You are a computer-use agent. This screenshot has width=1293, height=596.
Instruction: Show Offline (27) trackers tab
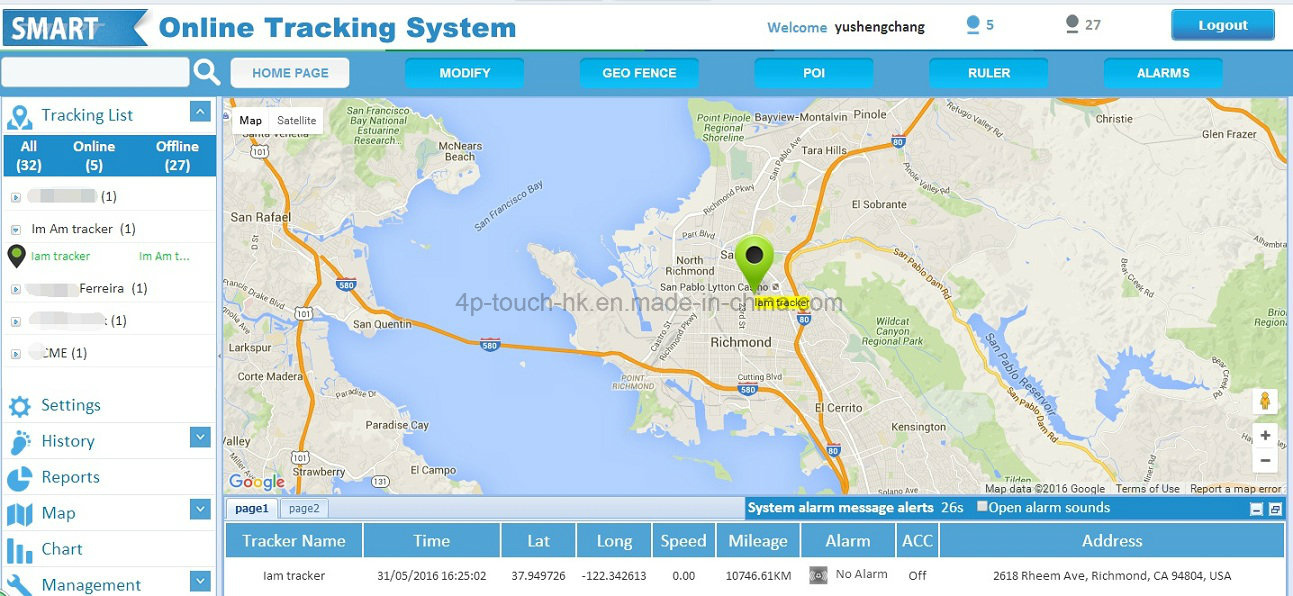177,156
